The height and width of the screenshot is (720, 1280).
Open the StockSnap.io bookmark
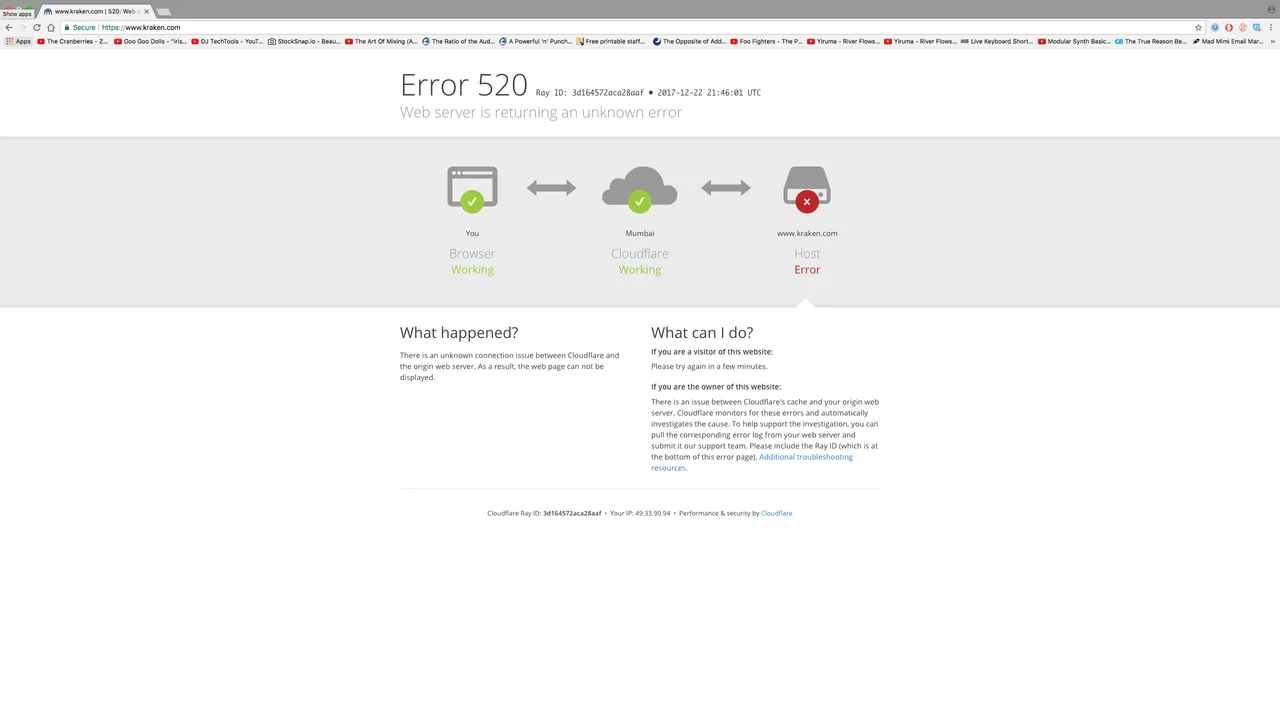(304, 41)
